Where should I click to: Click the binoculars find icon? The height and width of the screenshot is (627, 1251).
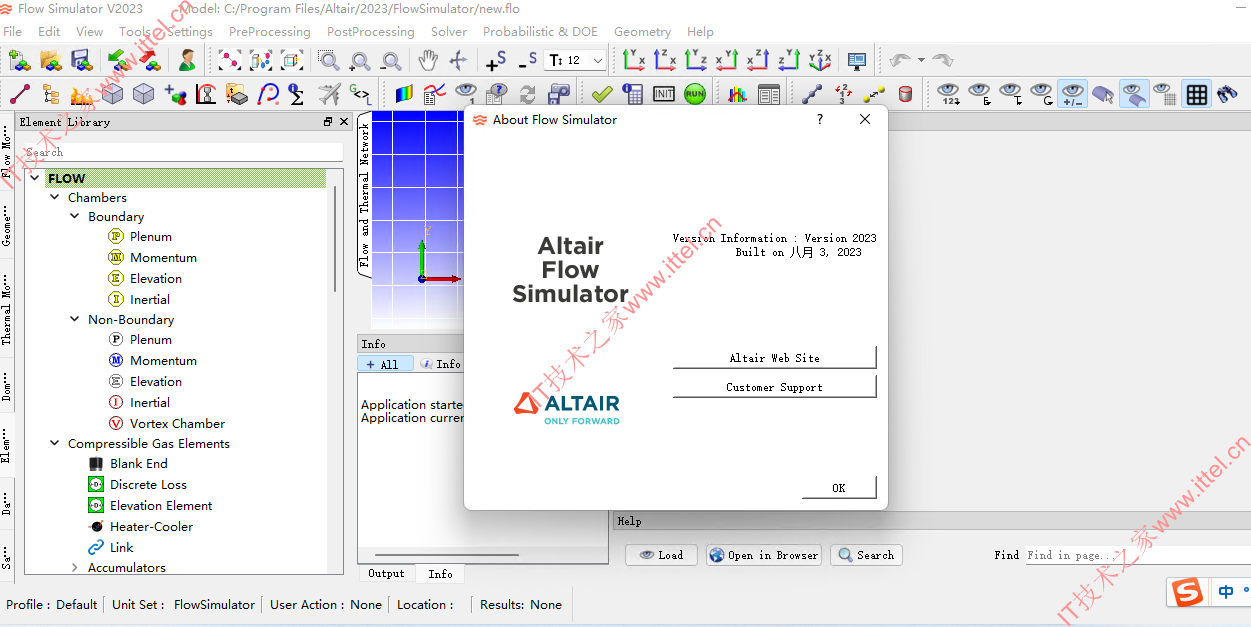tap(1228, 94)
